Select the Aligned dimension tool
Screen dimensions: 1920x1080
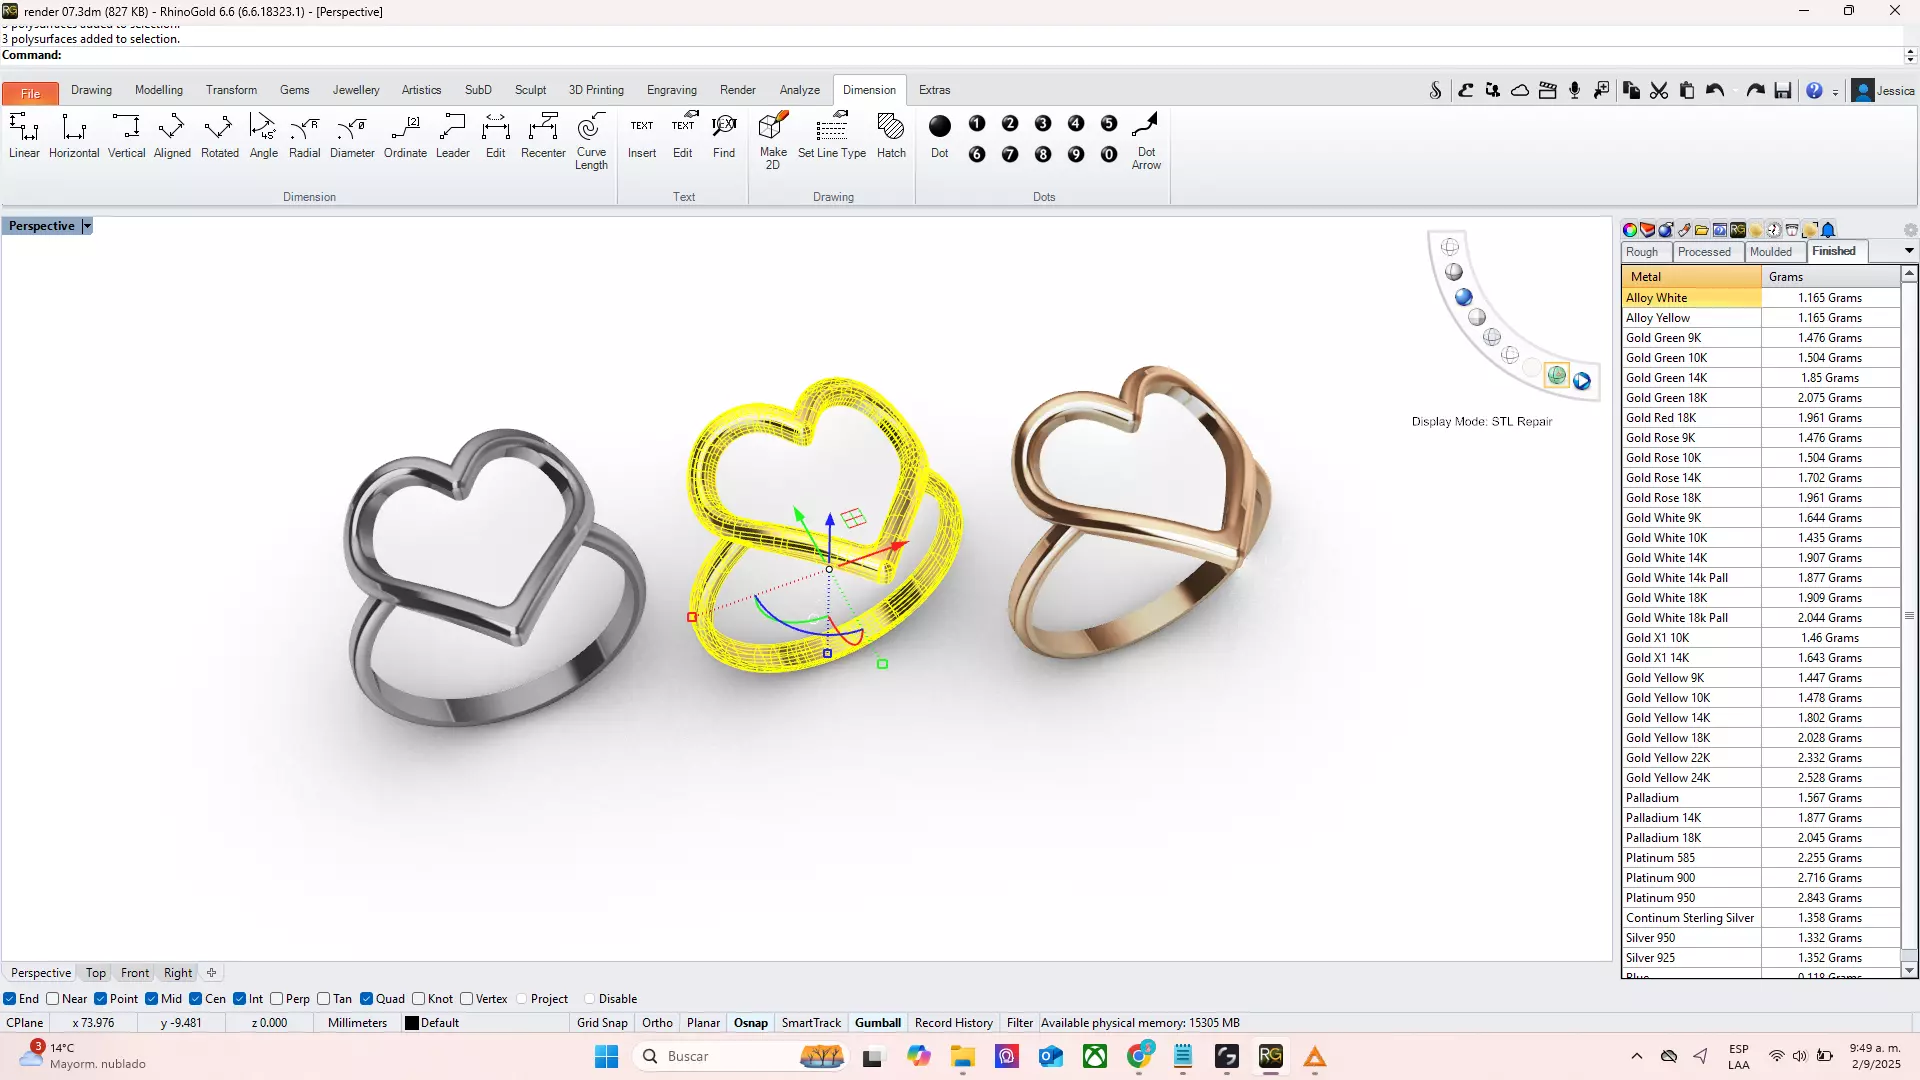point(172,135)
